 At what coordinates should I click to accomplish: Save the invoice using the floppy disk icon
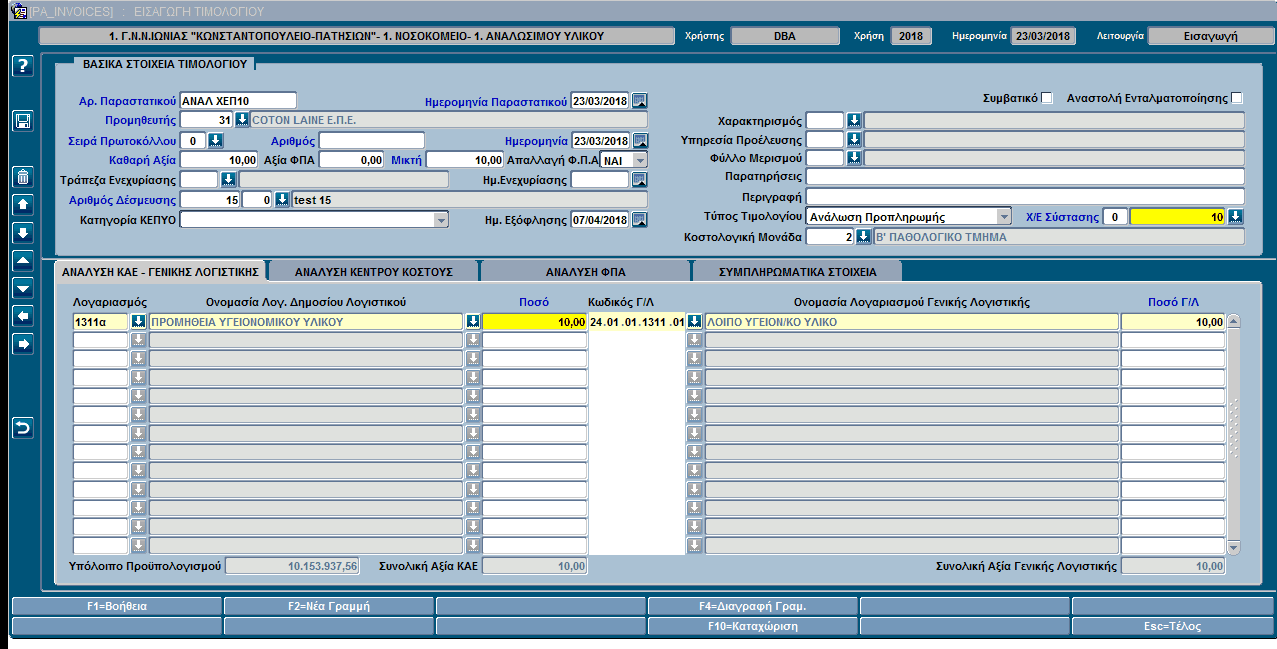pos(22,121)
